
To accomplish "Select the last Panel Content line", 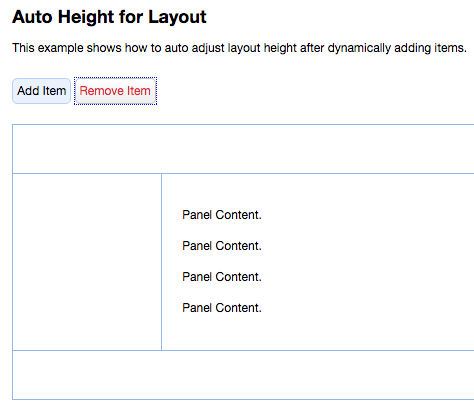I will pos(222,308).
